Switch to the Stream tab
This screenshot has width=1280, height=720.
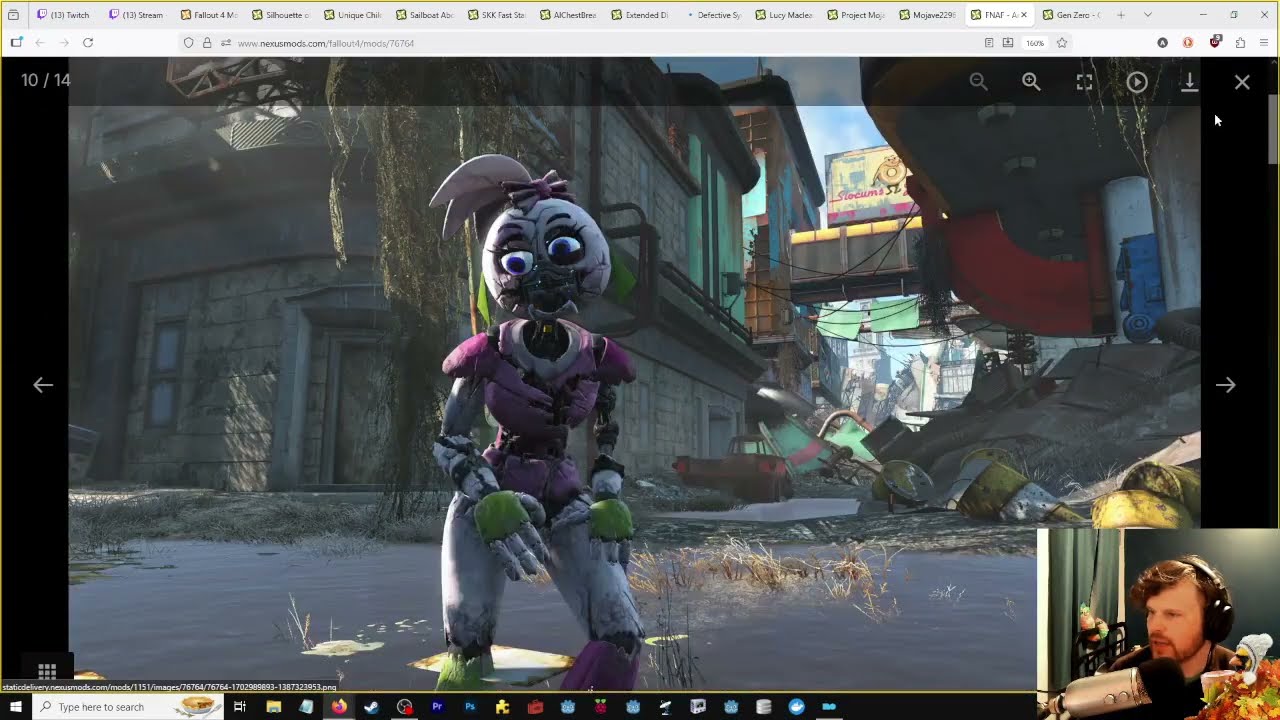[x=136, y=15]
